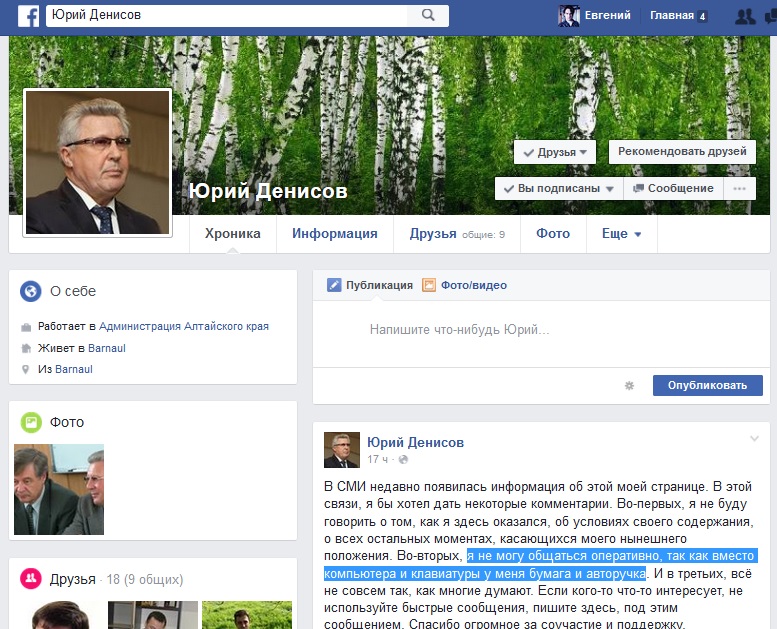Click the three-dots more options button

[x=739, y=188]
